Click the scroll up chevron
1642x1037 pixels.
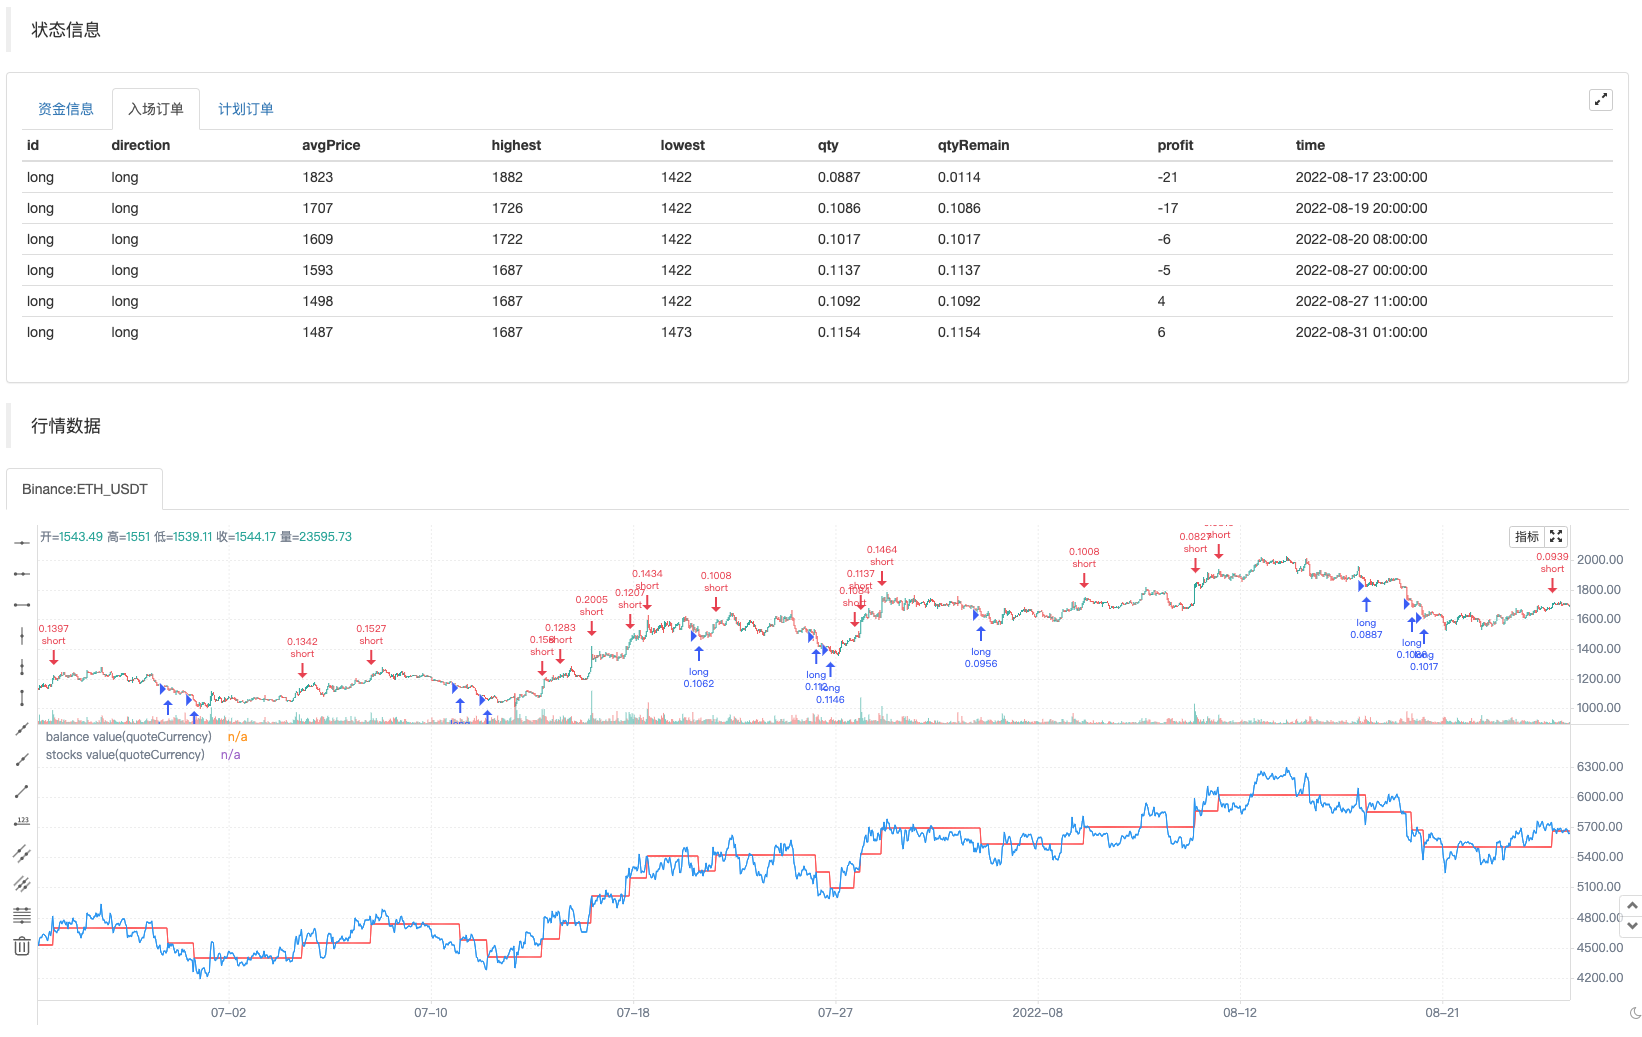point(1632,906)
